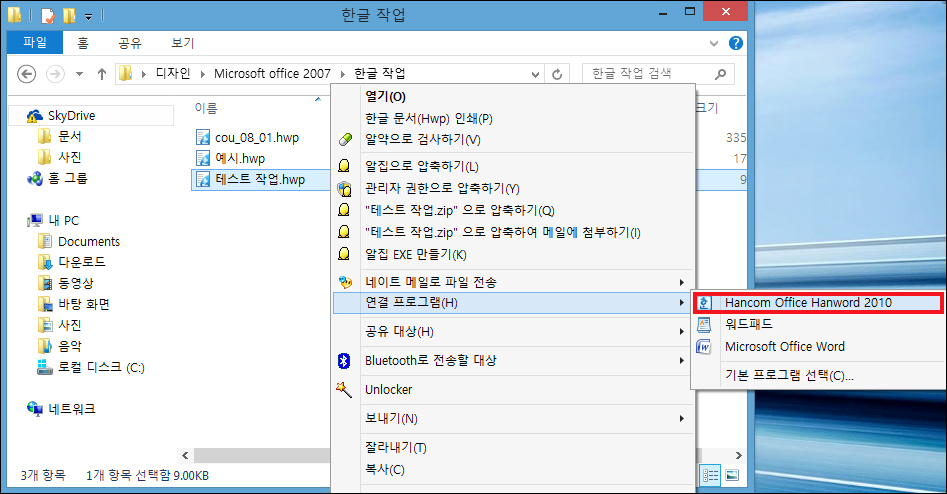Click the 이름 column header
Screen dimensions: 947x494
(x=206, y=108)
